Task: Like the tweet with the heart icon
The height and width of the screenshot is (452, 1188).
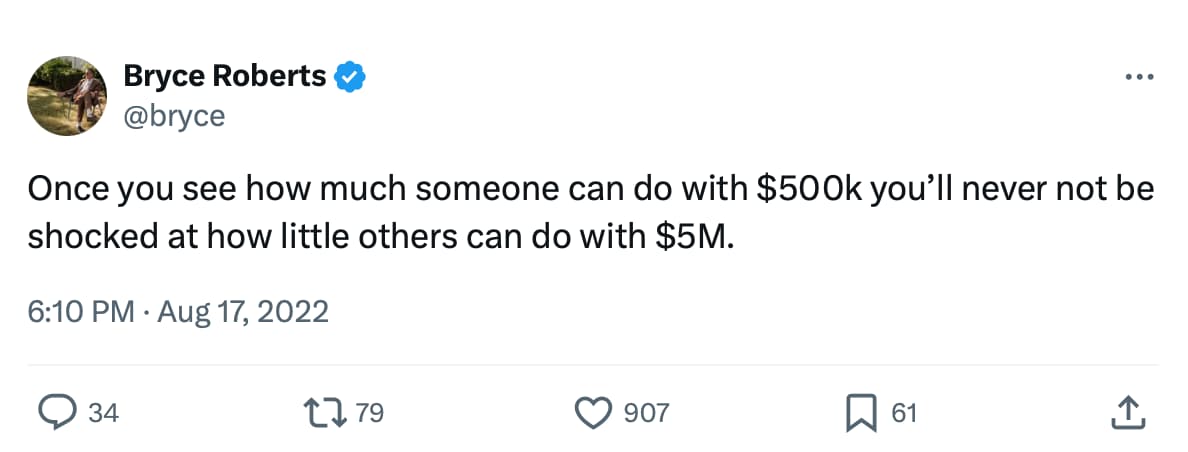Action: tap(596, 411)
